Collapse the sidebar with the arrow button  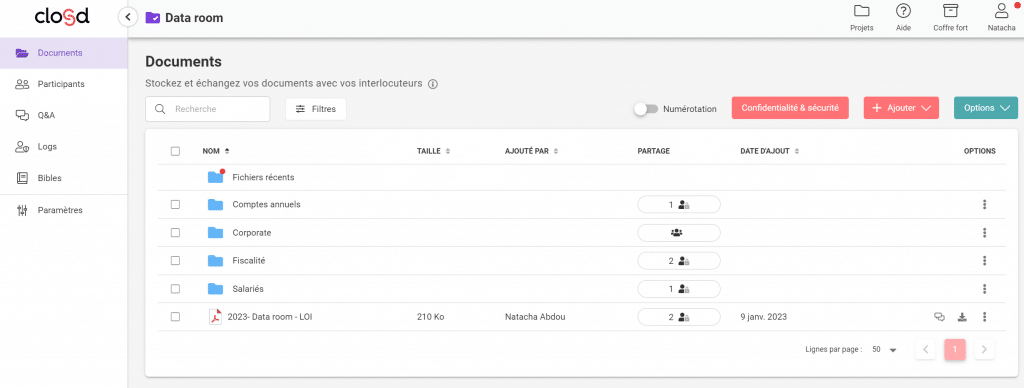[x=127, y=17]
